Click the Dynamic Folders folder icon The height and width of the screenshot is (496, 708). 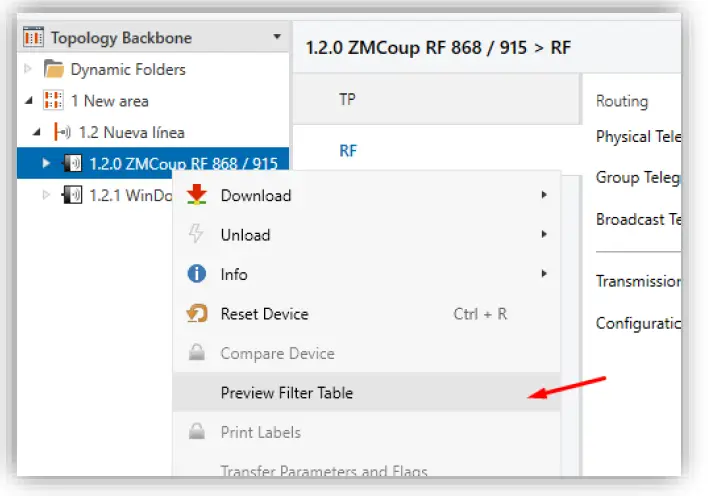click(x=53, y=70)
